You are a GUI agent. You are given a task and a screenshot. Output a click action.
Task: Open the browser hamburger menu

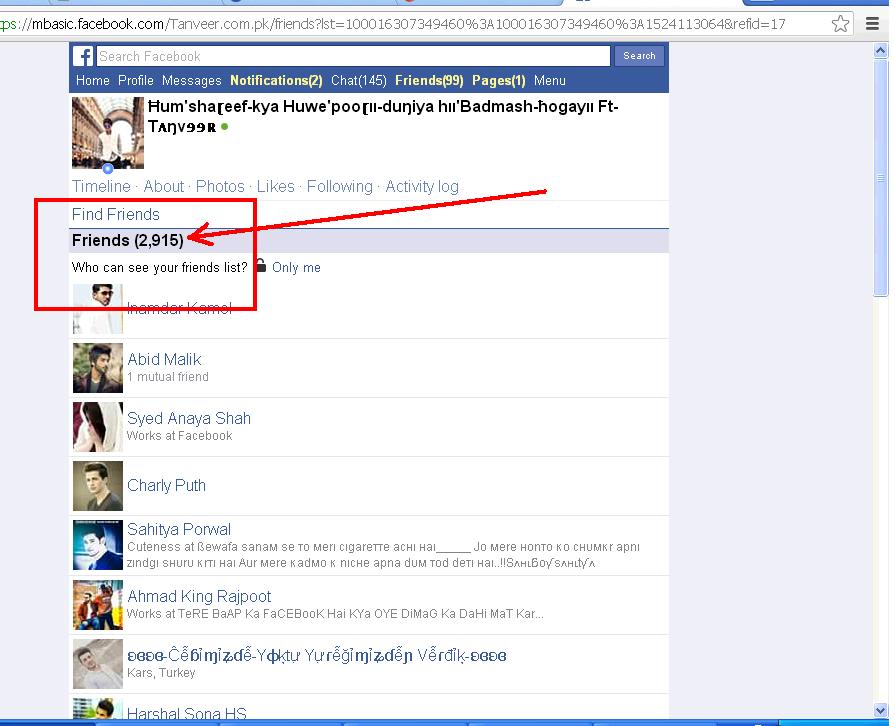point(872,24)
